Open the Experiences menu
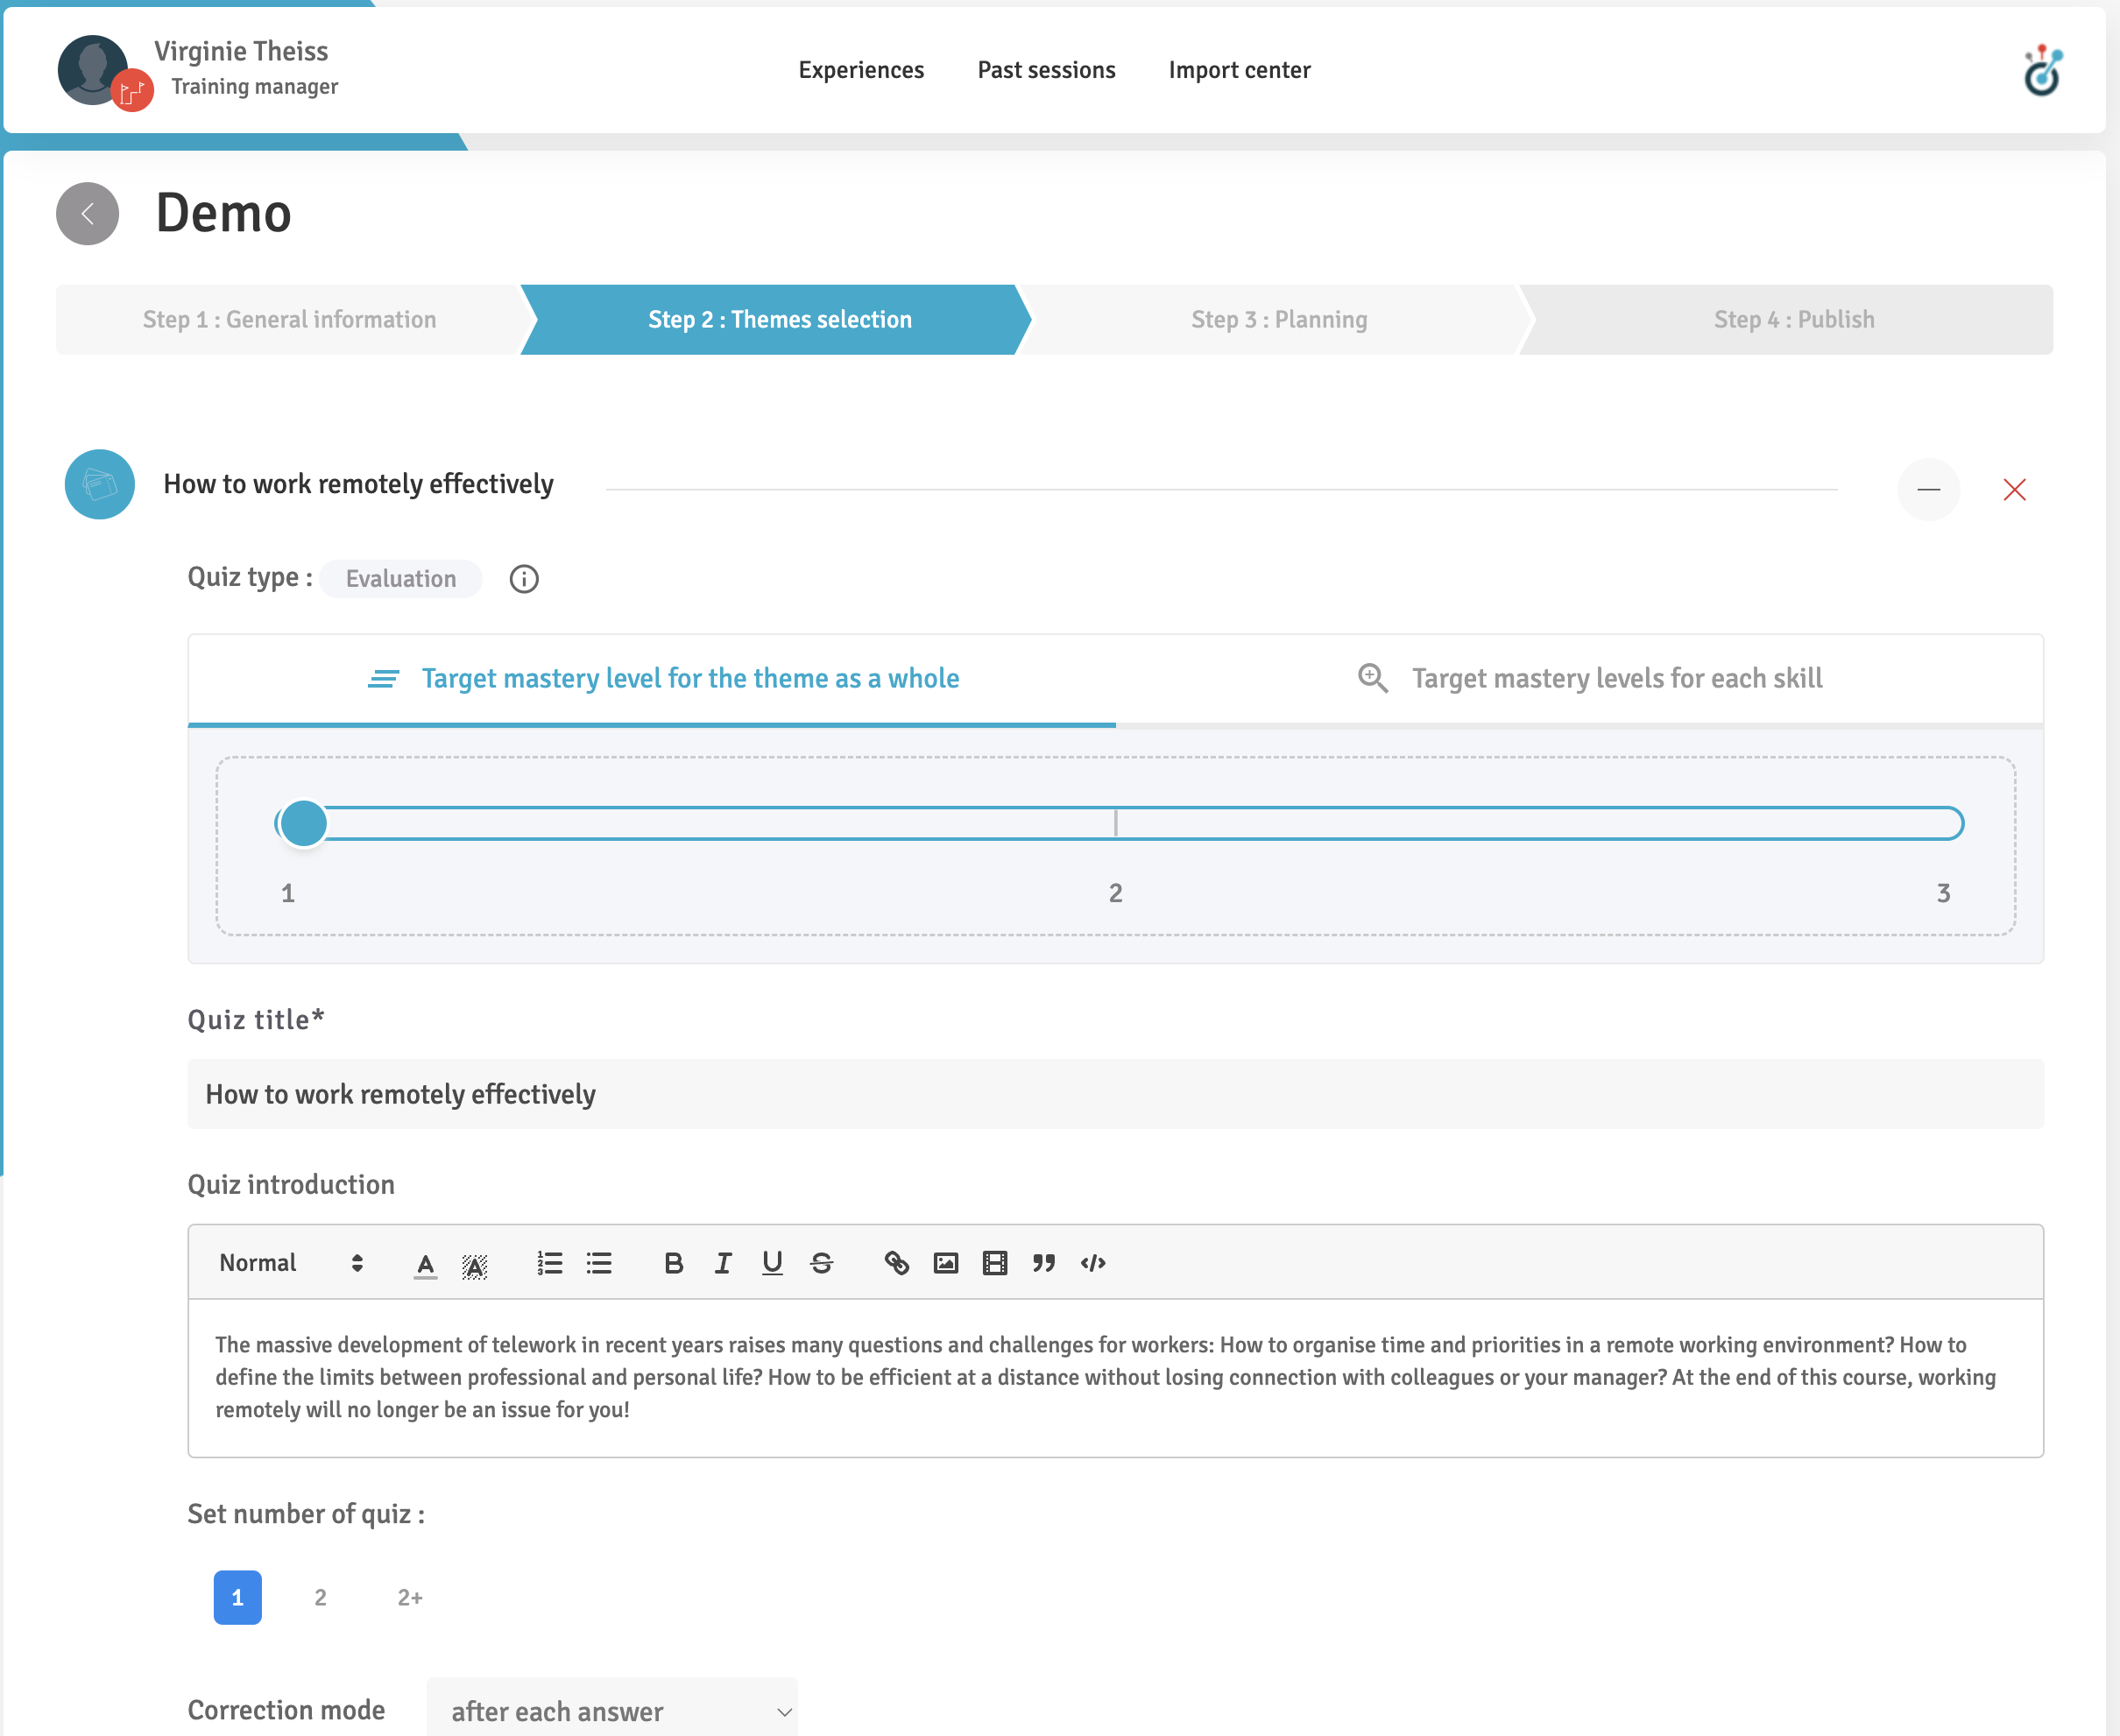This screenshot has height=1736, width=2120. [861, 70]
